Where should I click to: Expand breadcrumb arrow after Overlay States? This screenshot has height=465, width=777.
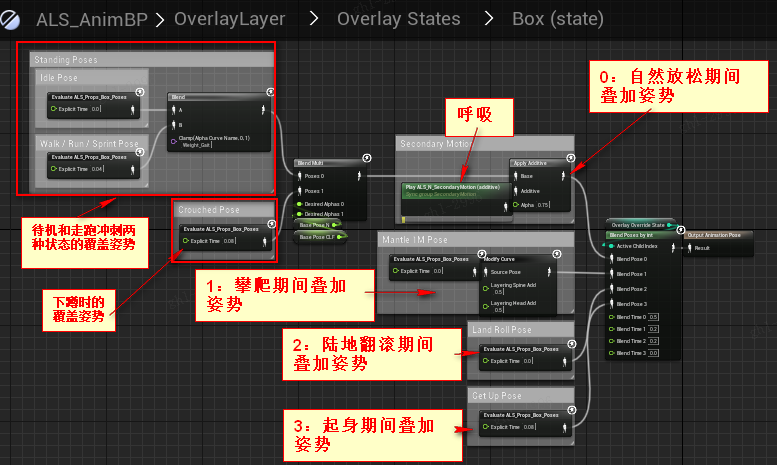(486, 18)
